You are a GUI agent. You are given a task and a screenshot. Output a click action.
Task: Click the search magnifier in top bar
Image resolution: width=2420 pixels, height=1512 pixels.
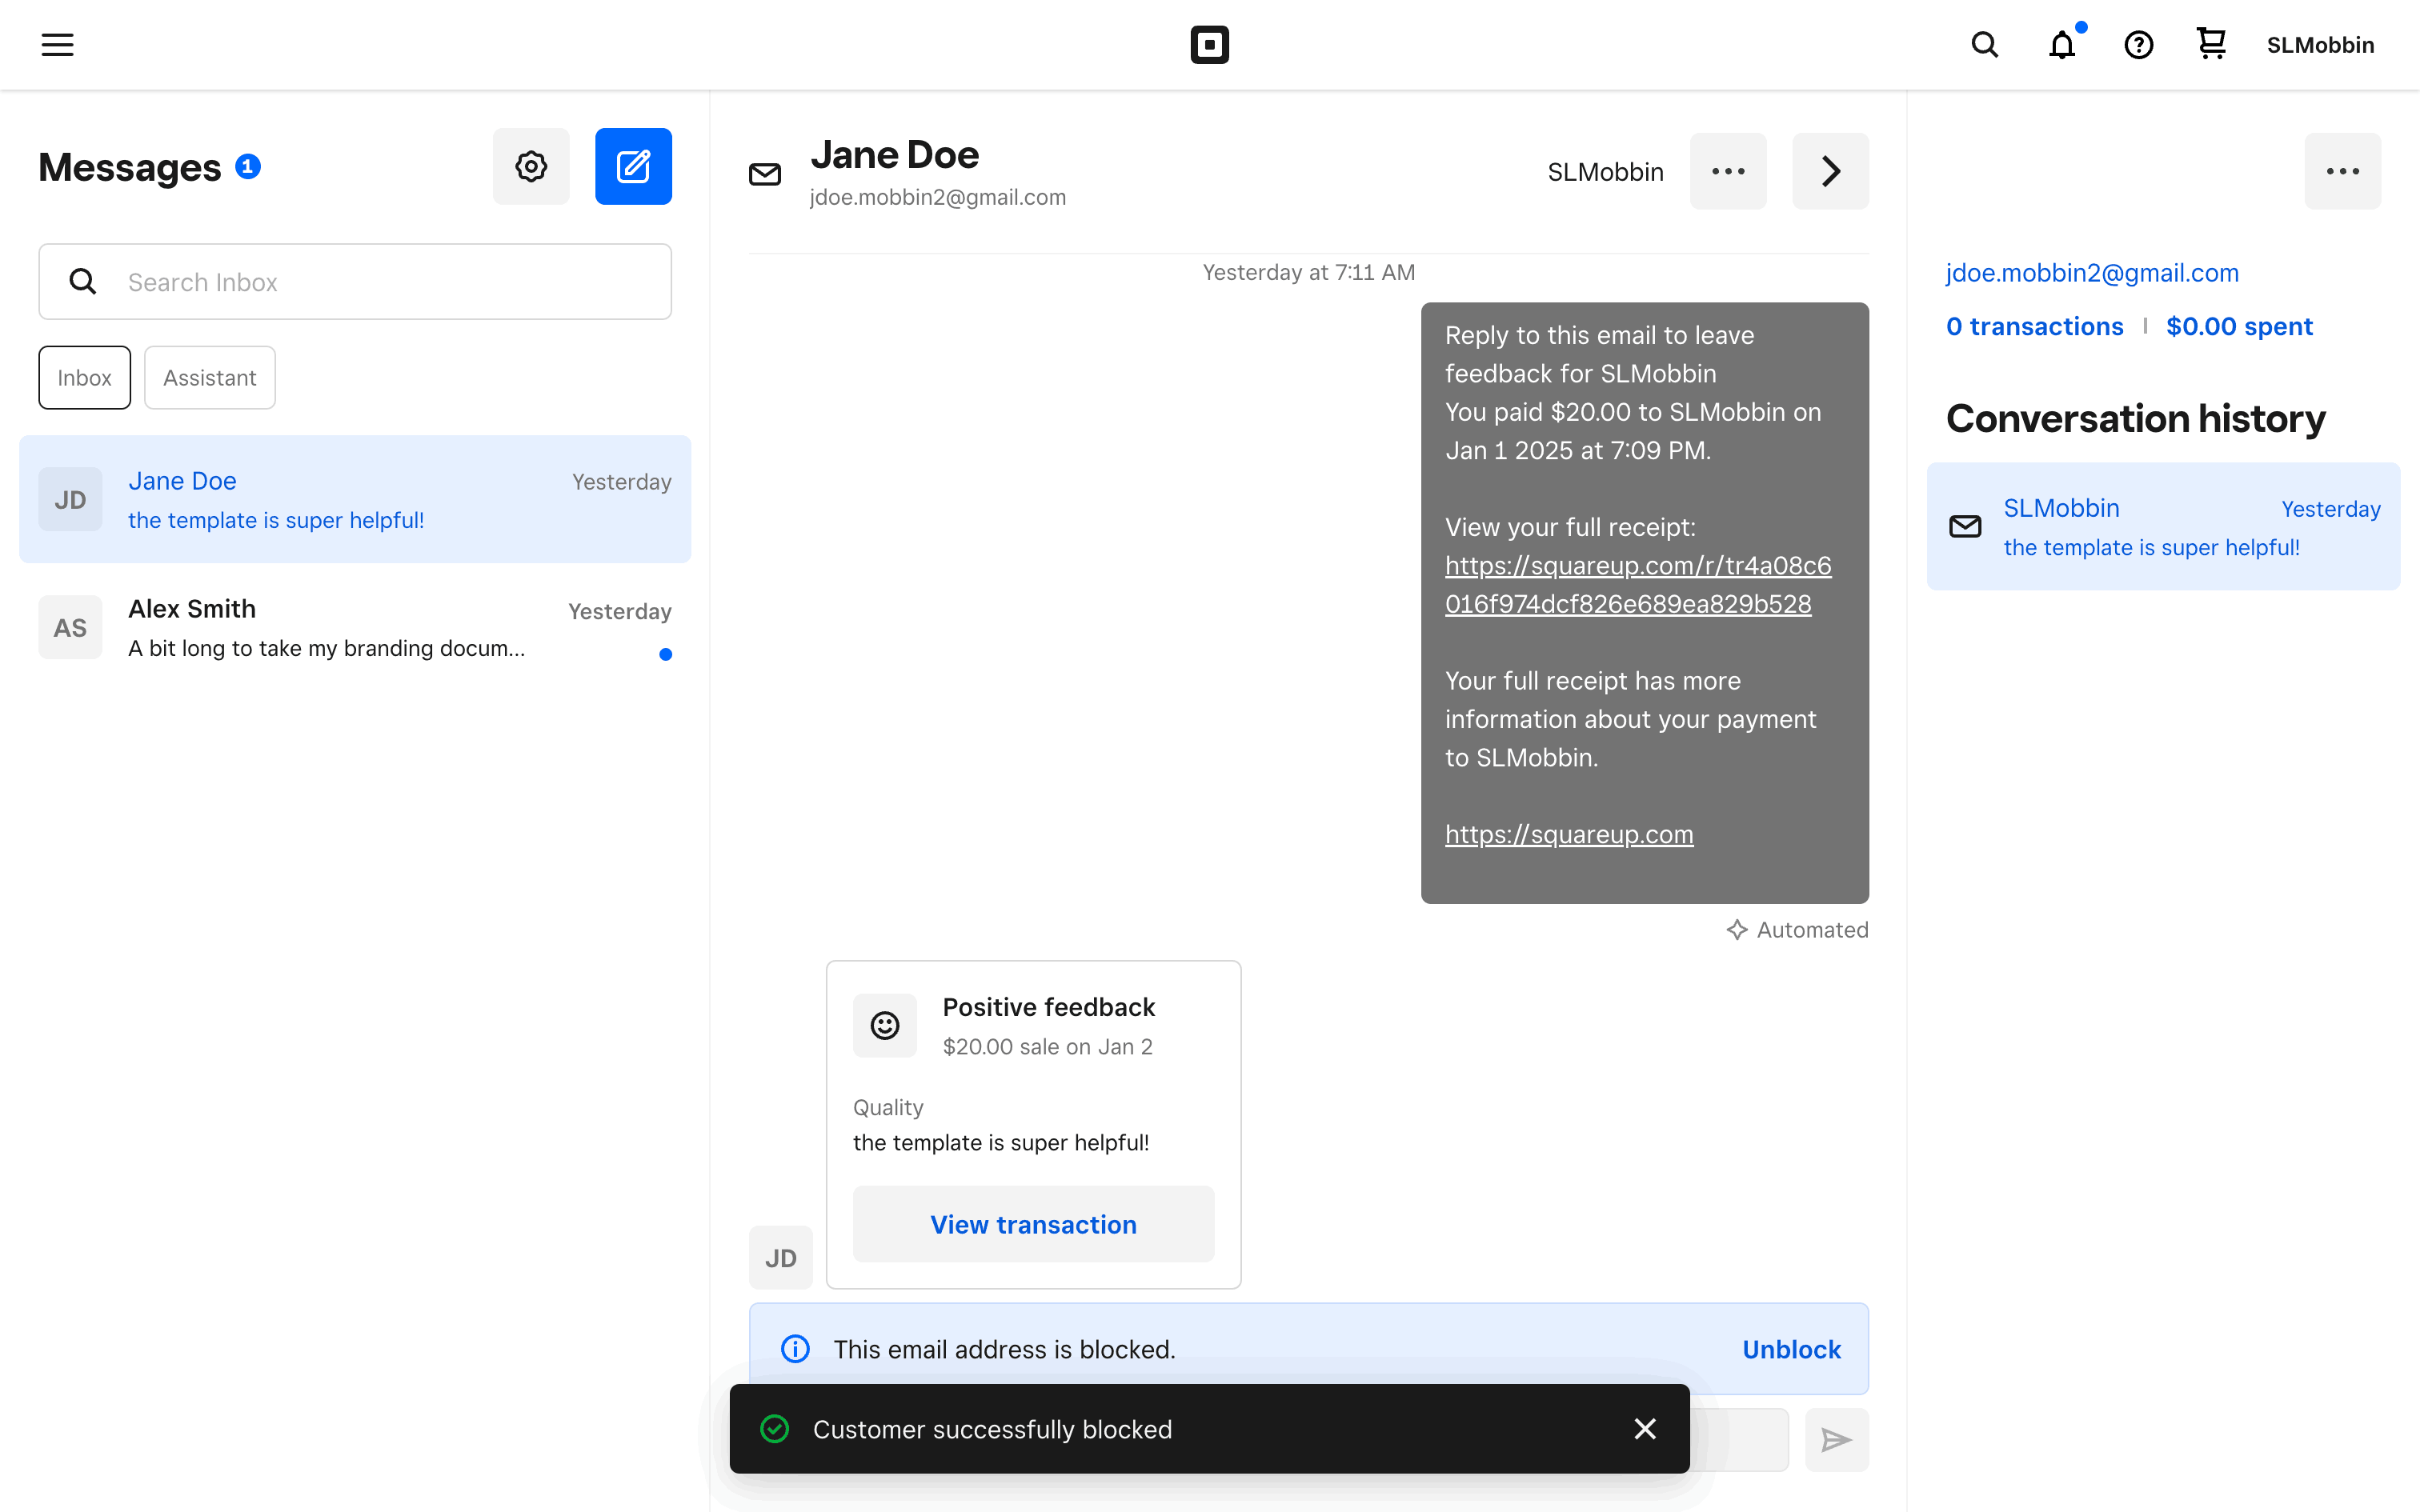[x=1984, y=44]
